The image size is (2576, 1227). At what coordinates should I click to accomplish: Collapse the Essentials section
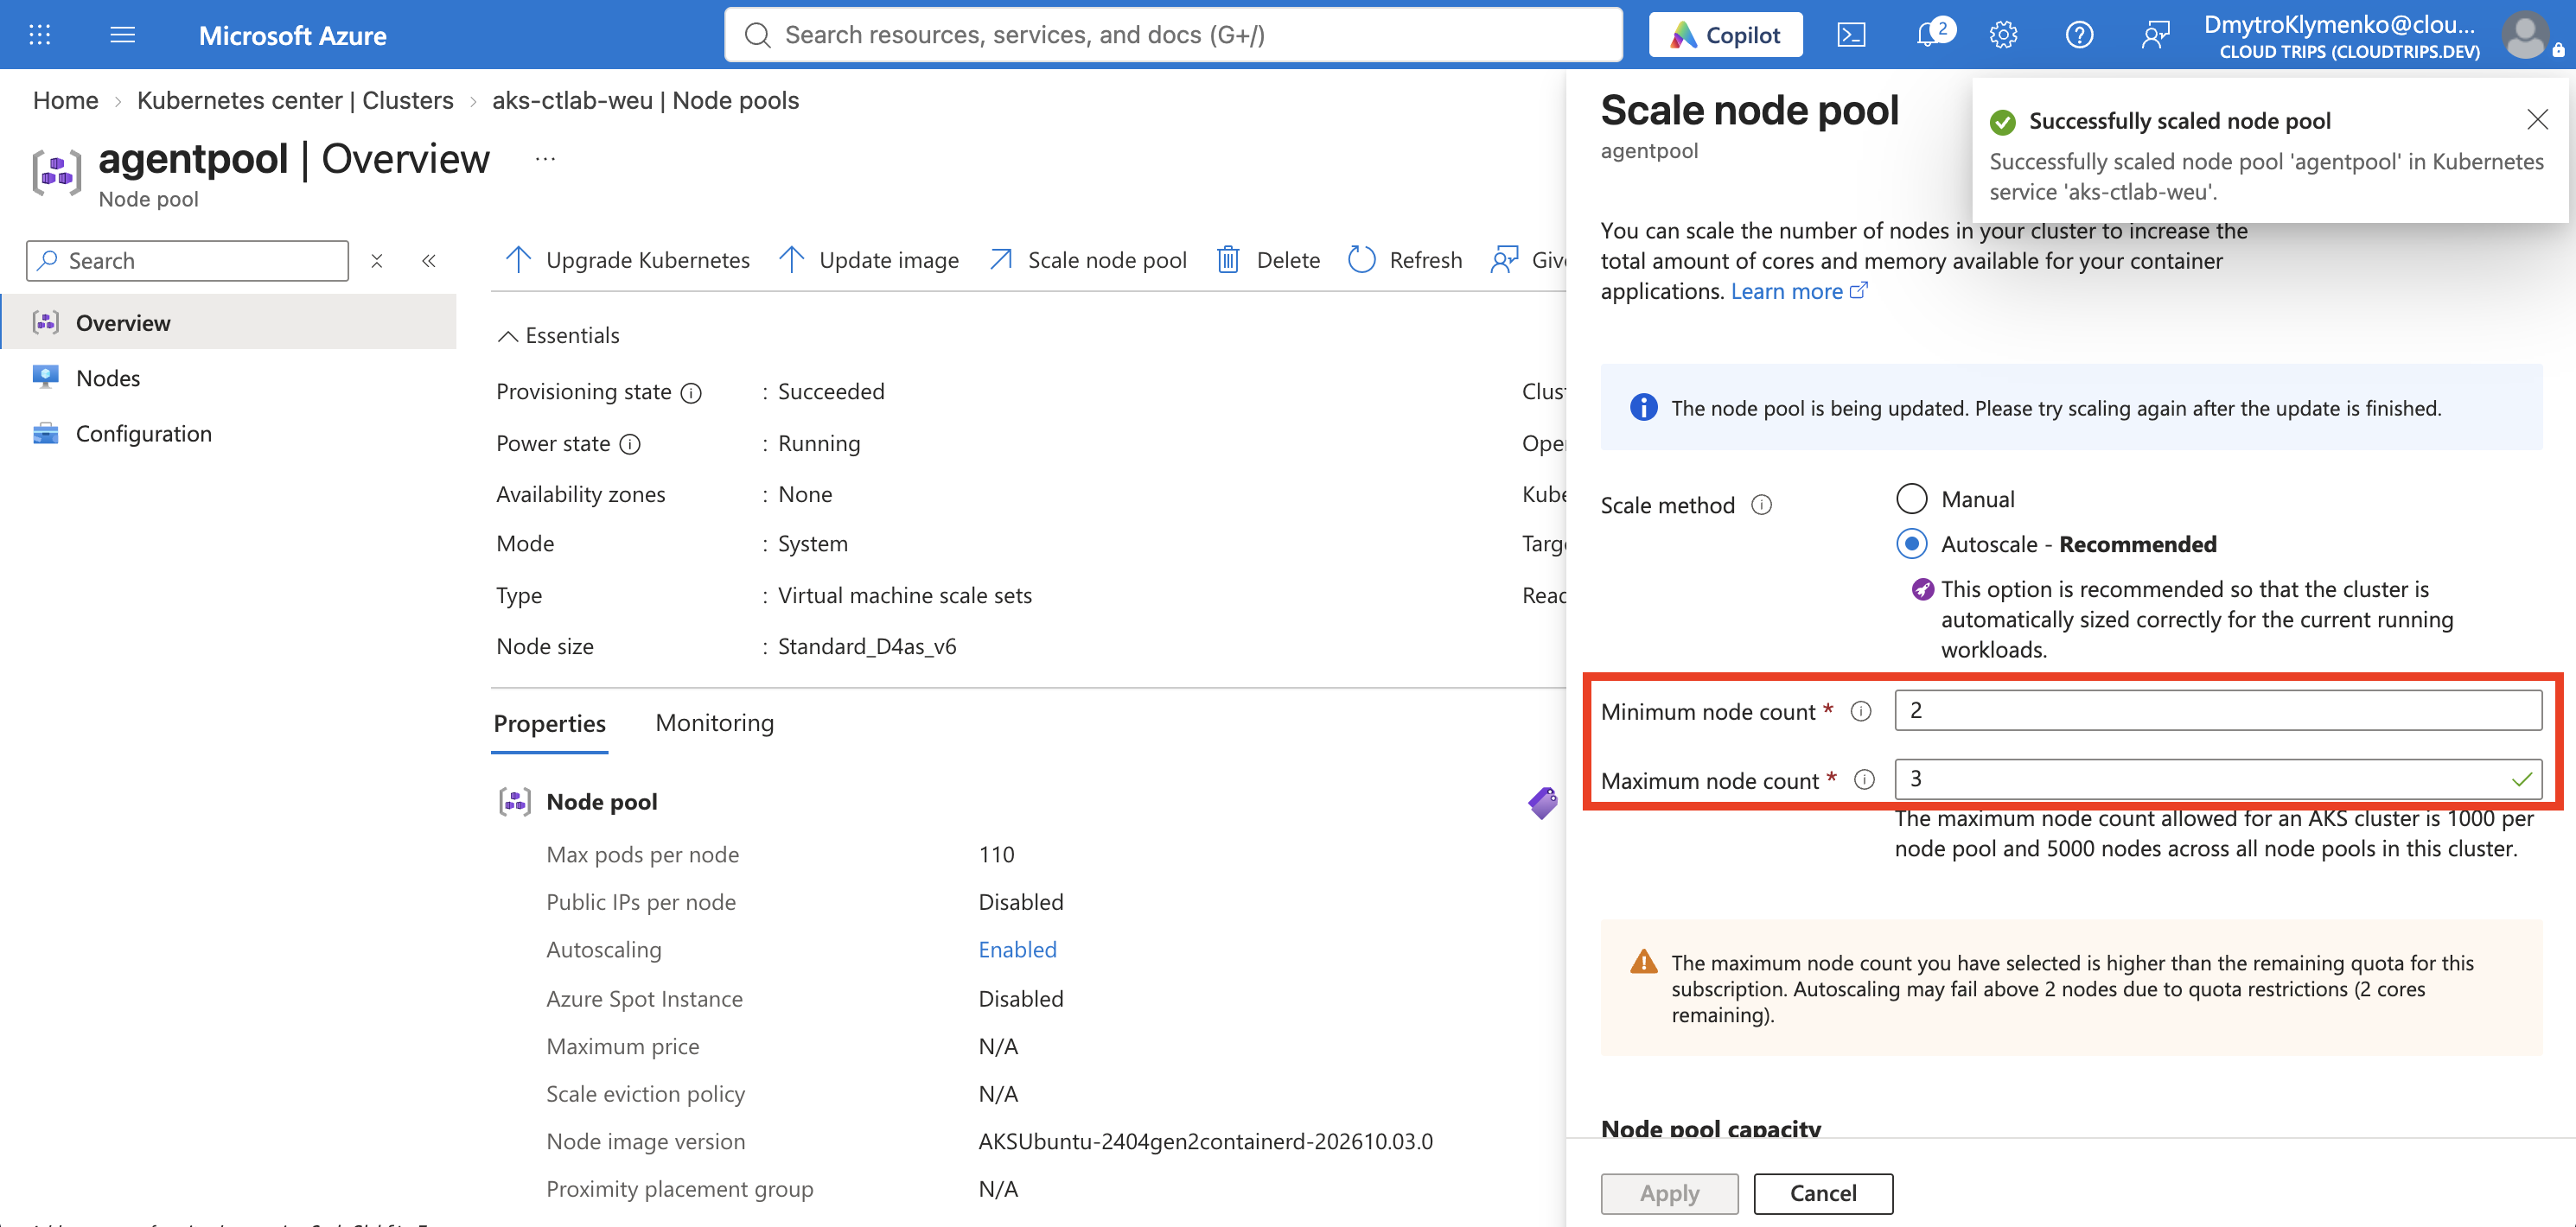pos(559,336)
